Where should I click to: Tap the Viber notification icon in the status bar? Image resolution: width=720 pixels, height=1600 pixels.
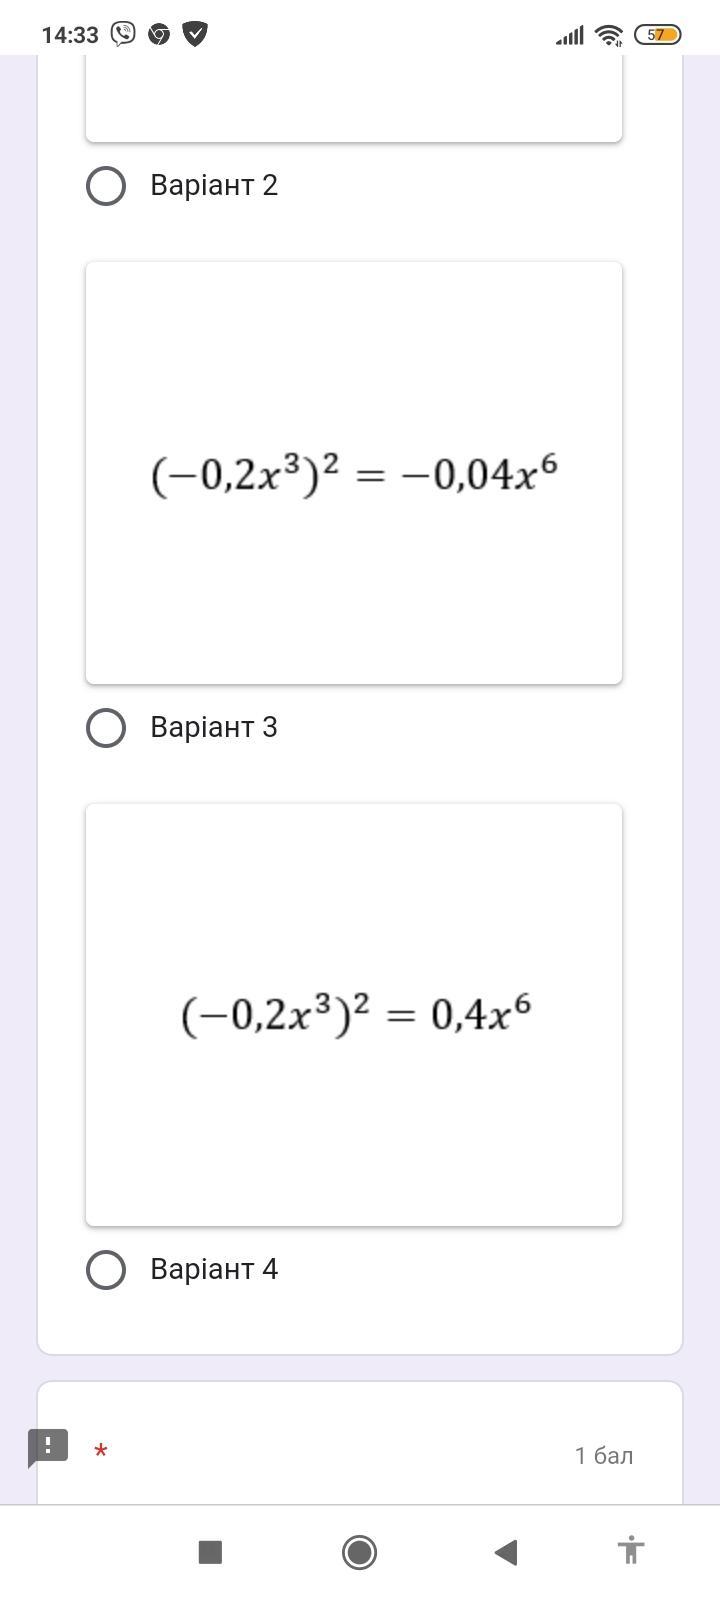coord(123,35)
